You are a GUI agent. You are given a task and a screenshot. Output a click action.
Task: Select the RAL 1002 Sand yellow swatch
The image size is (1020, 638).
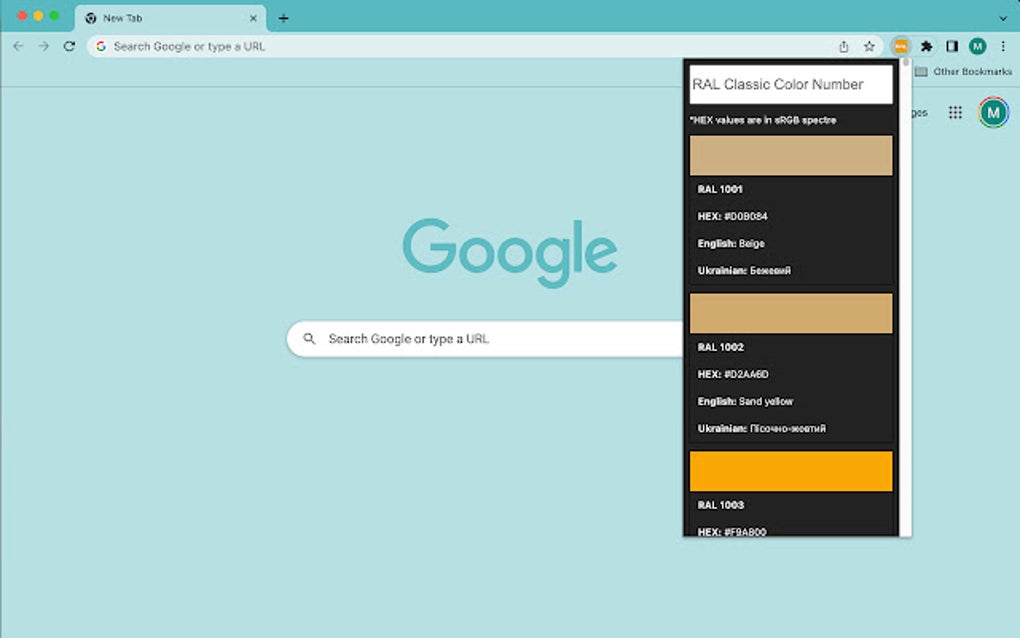pos(790,312)
